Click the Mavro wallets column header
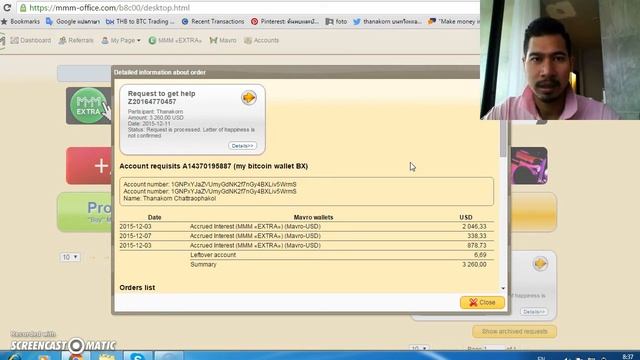This screenshot has width=640, height=360. tap(313, 218)
